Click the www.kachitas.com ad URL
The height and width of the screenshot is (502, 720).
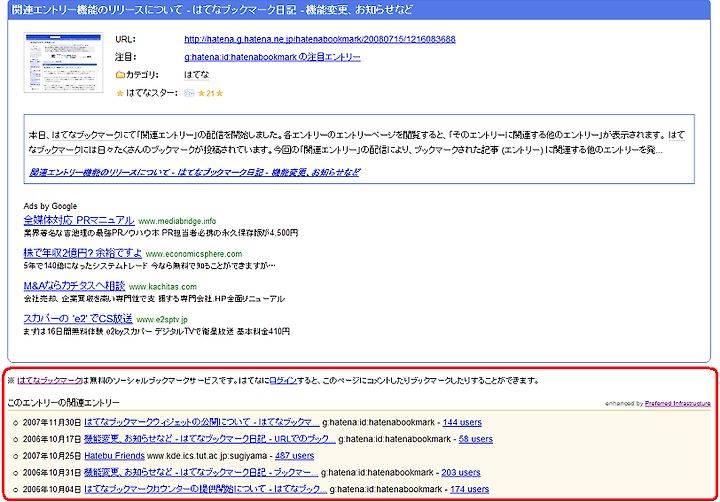coord(163,287)
